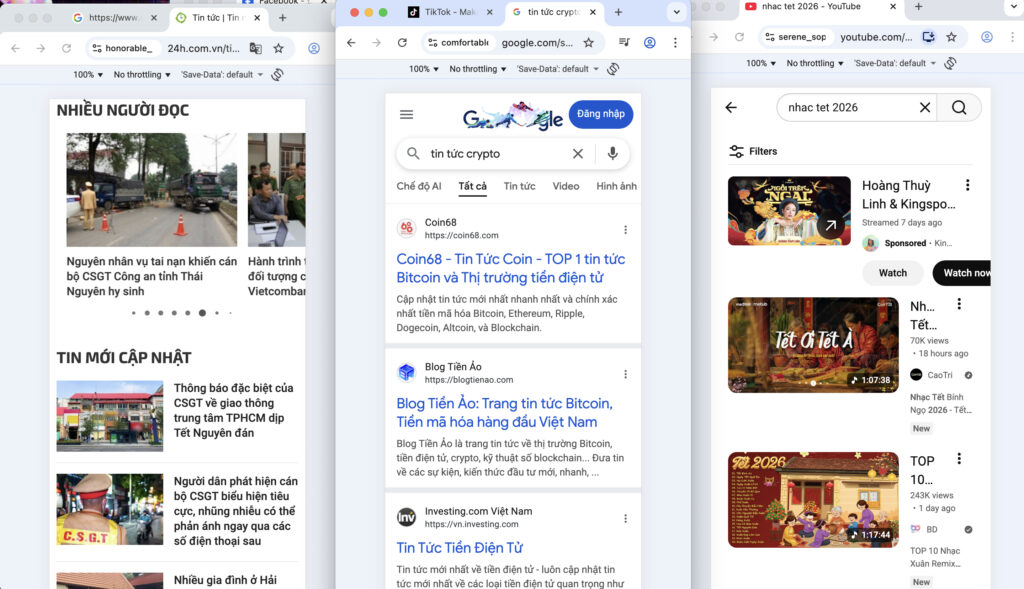Viewport: 1024px width, 589px height.
Task: Open more options for the Coin68 result
Action: coord(626,230)
